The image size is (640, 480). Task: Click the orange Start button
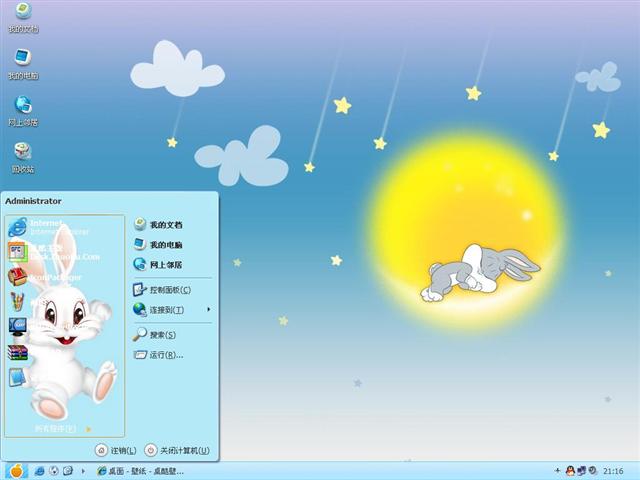pos(16,471)
